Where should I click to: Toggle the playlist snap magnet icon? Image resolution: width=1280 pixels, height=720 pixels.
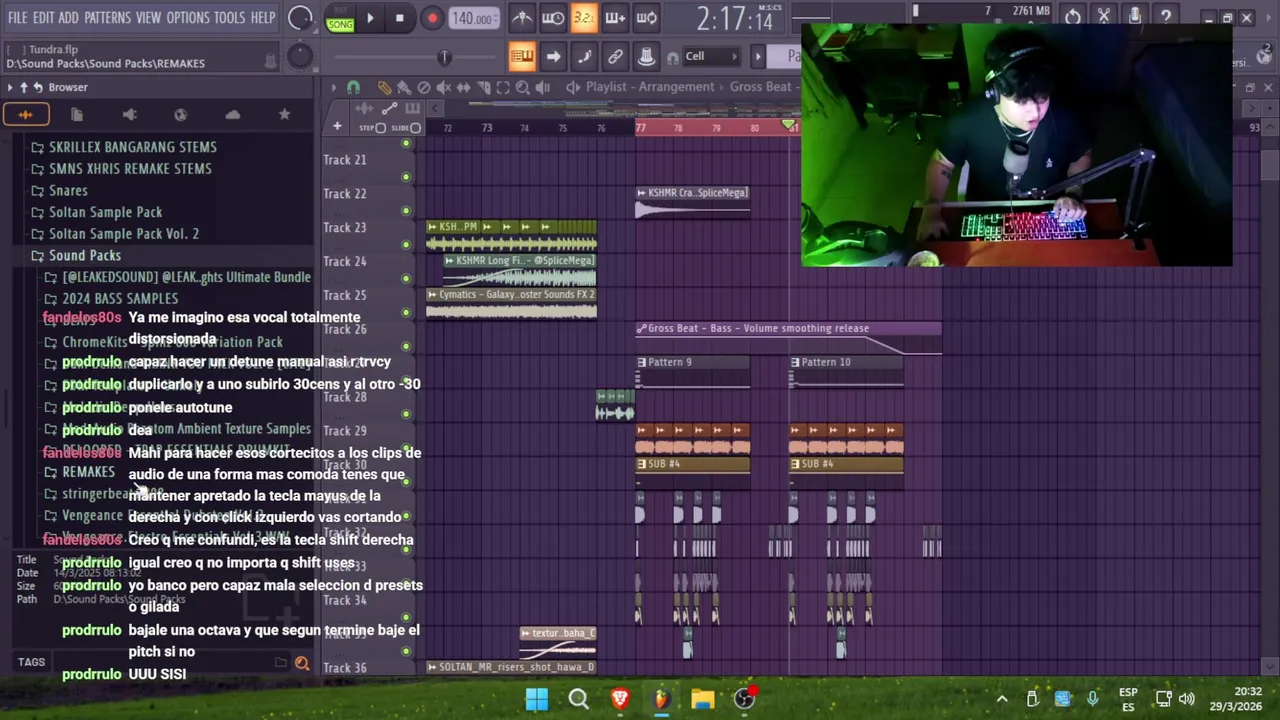(353, 87)
